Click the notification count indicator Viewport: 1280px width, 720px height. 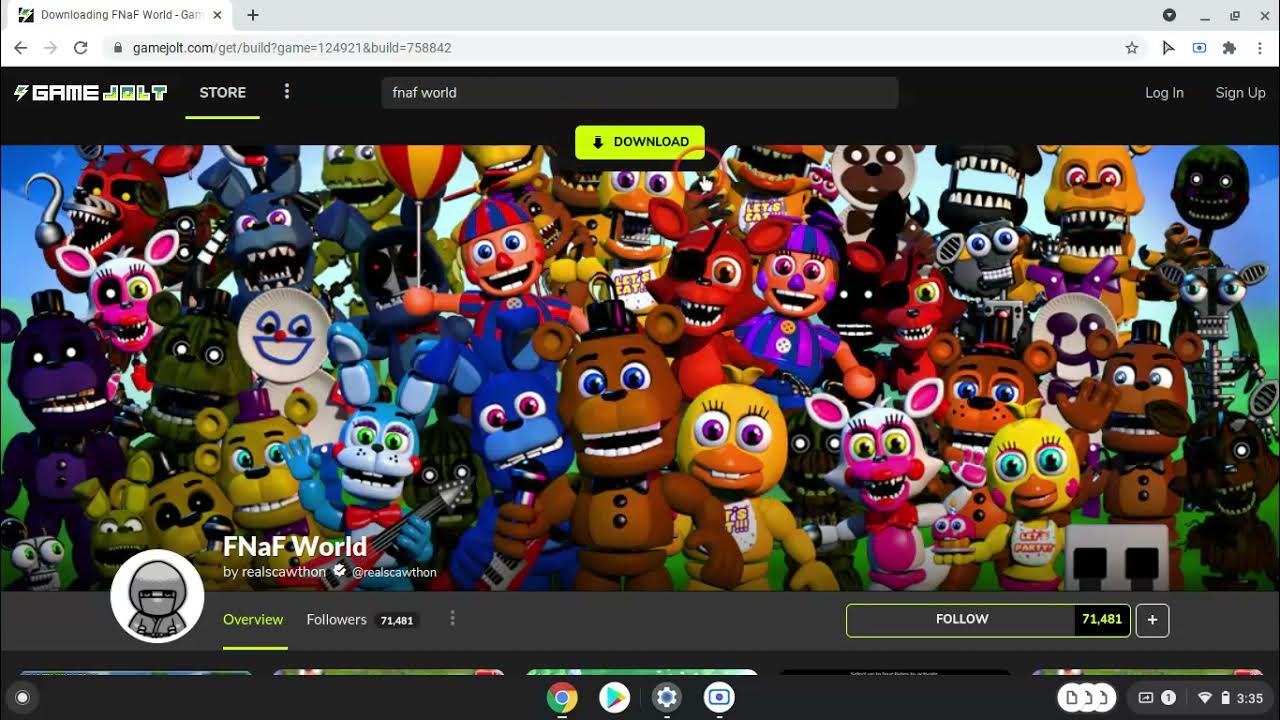point(1168,698)
